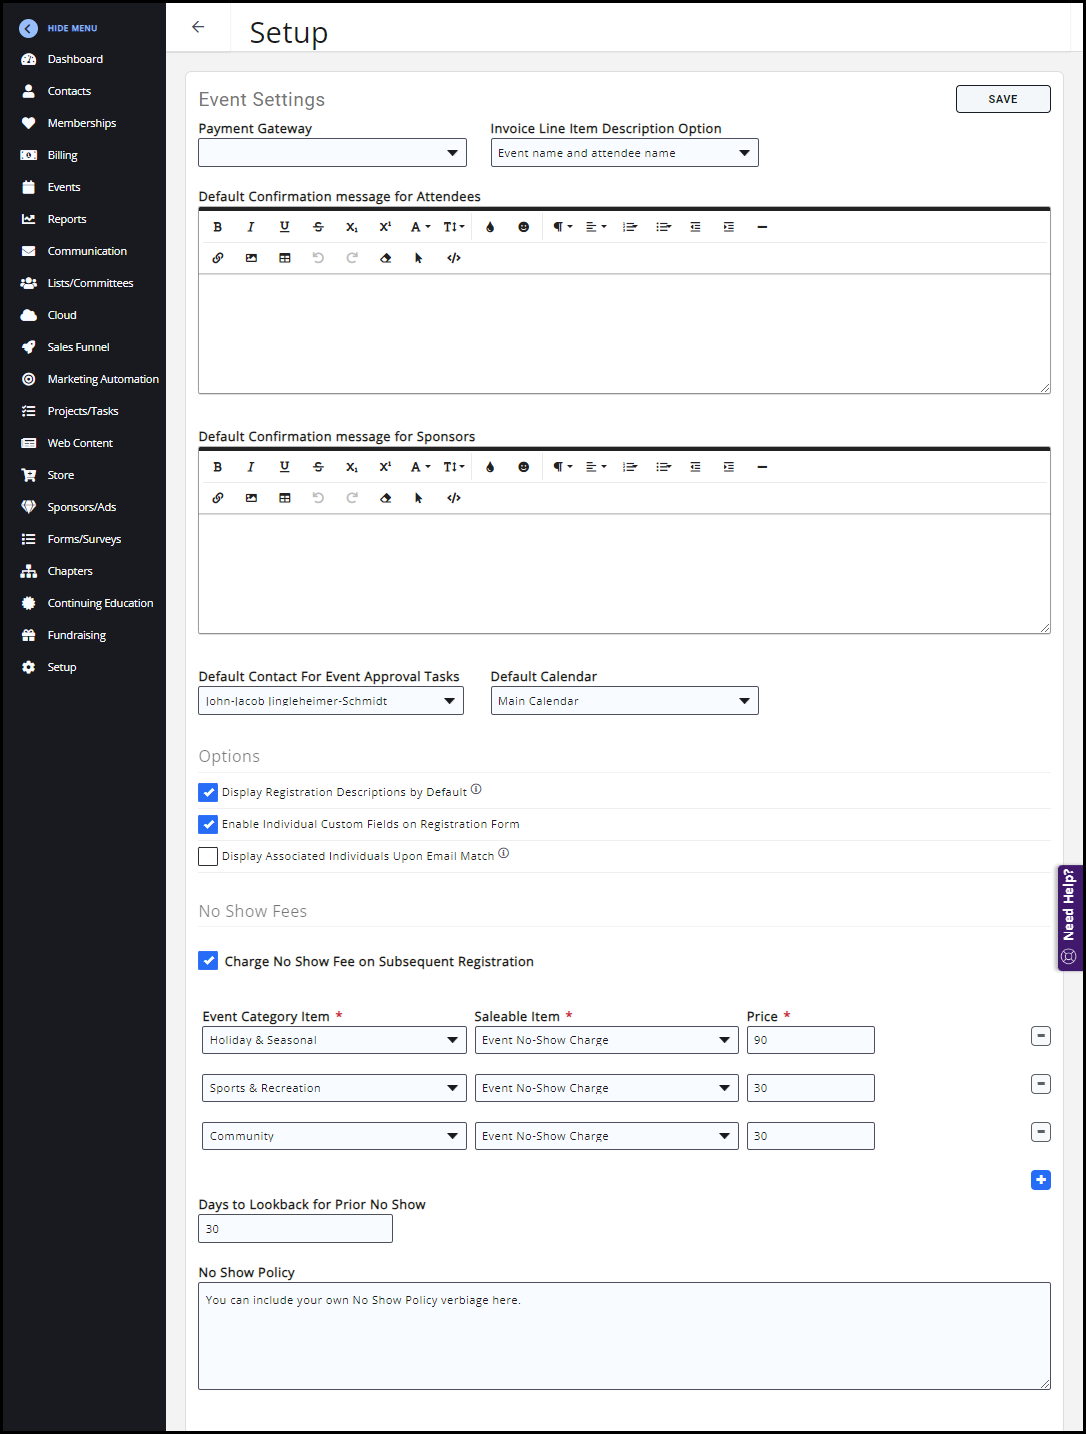Open Events in the sidebar menu
This screenshot has width=1086, height=1434.
point(64,187)
